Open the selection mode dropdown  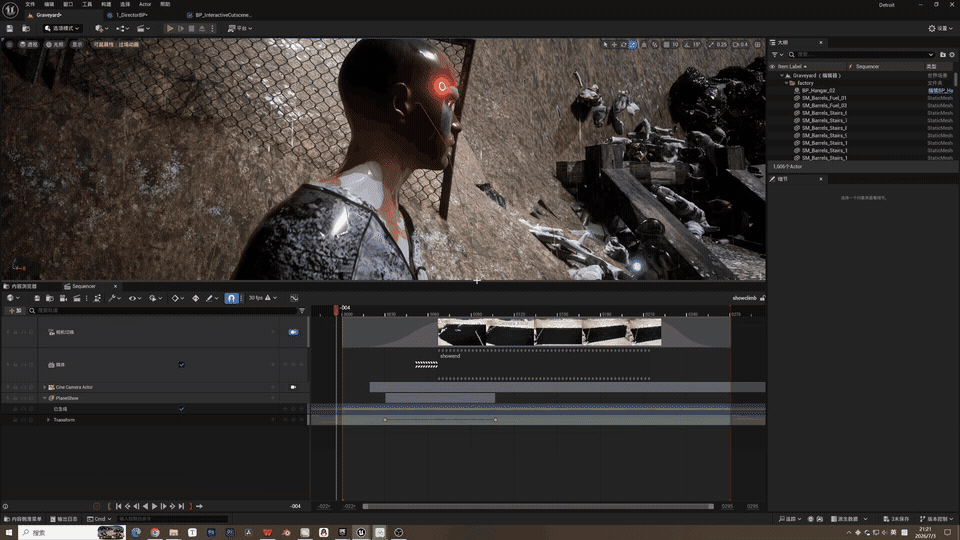tap(62, 28)
